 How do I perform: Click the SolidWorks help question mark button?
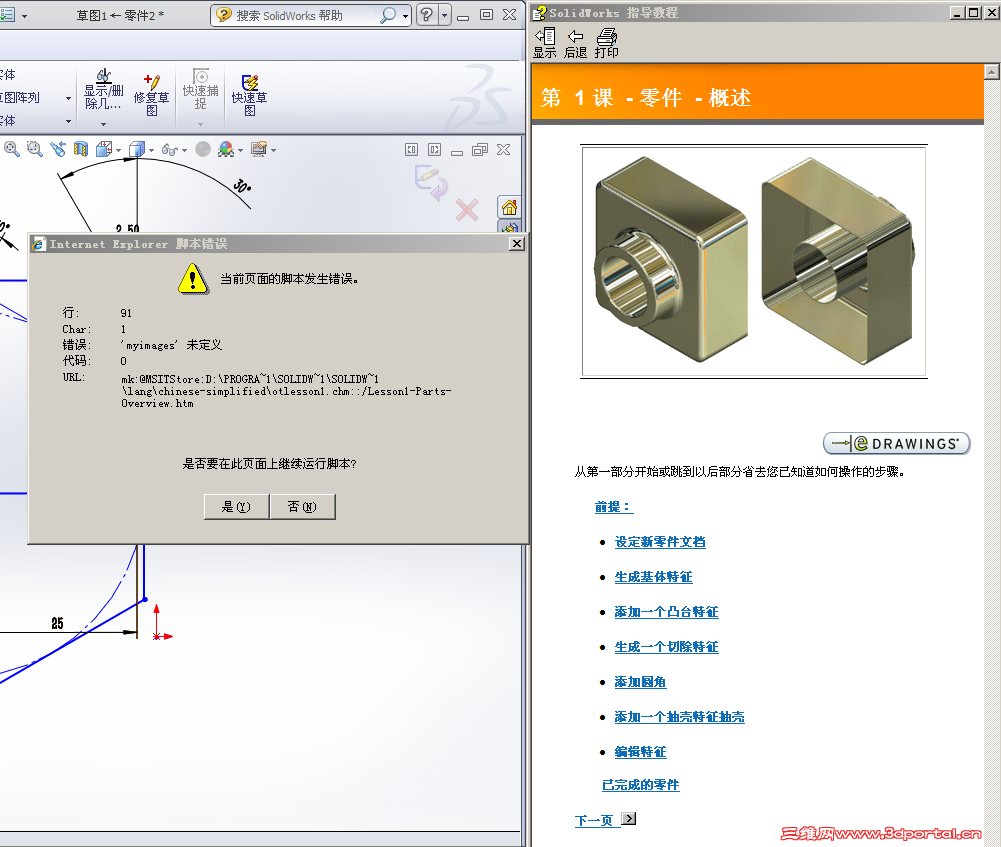(x=426, y=15)
